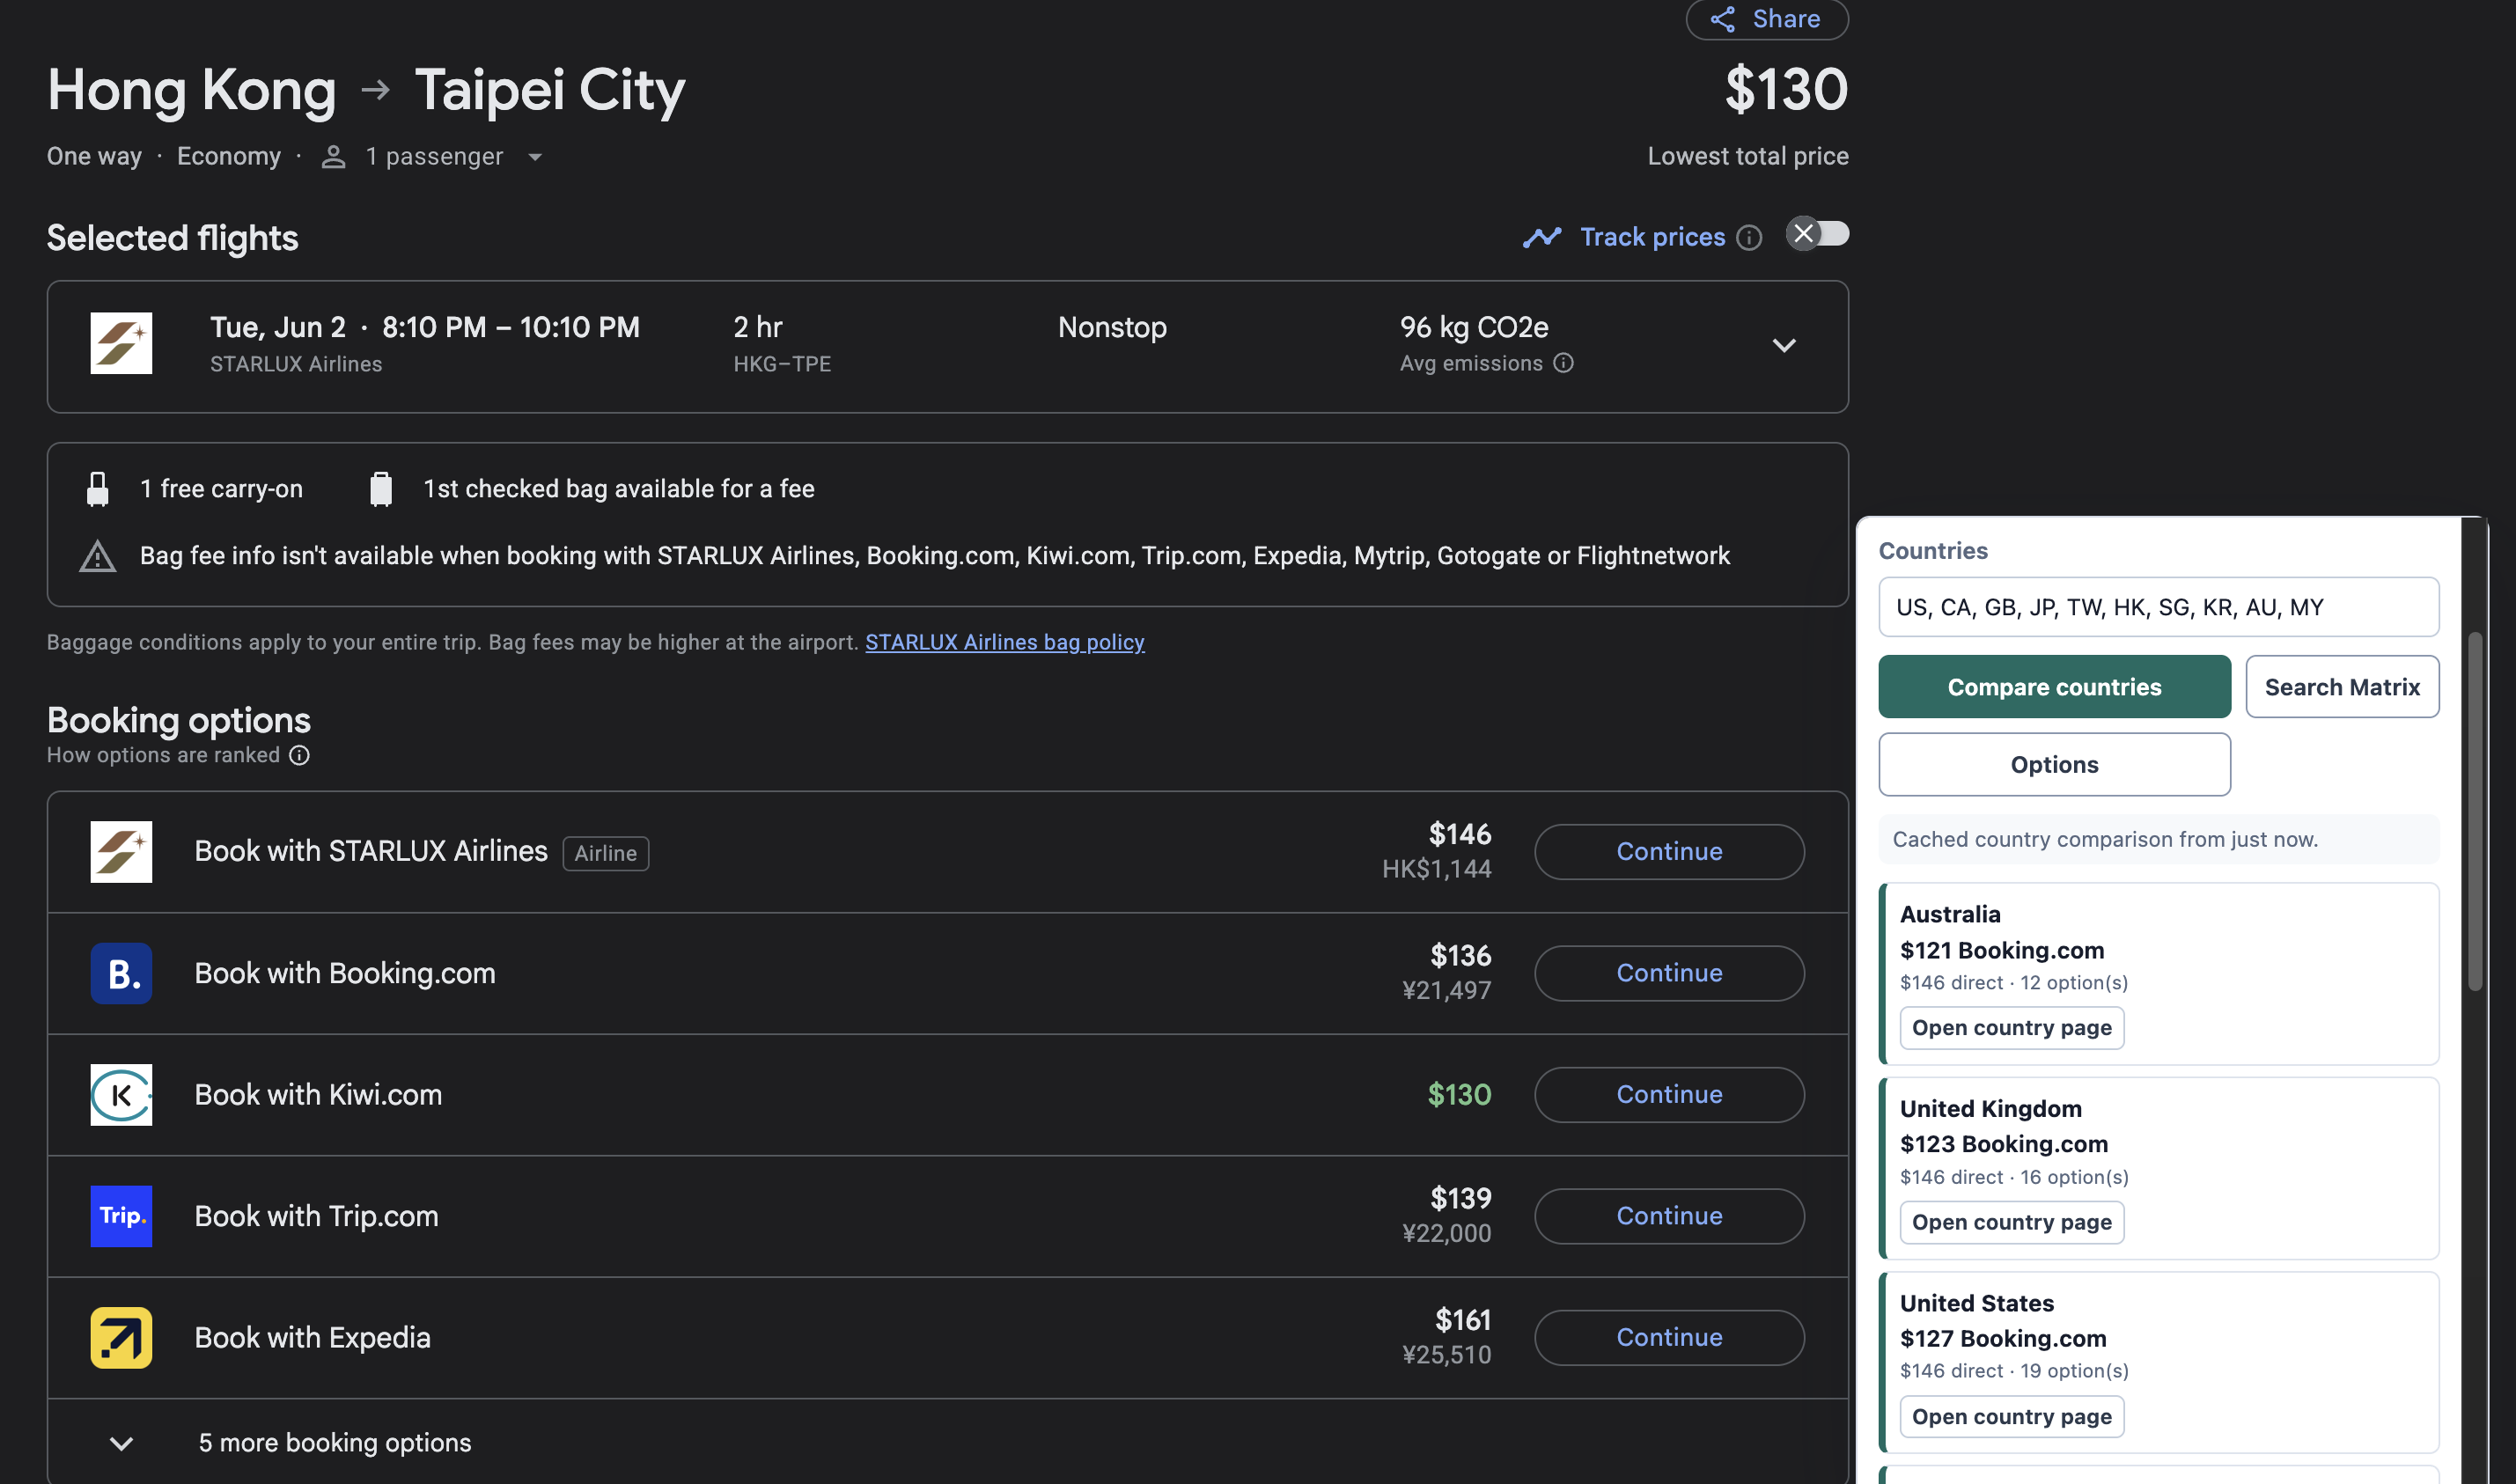Viewport: 2516px width, 1484px height.
Task: Continue booking with Trip.com
Action: tap(1669, 1216)
